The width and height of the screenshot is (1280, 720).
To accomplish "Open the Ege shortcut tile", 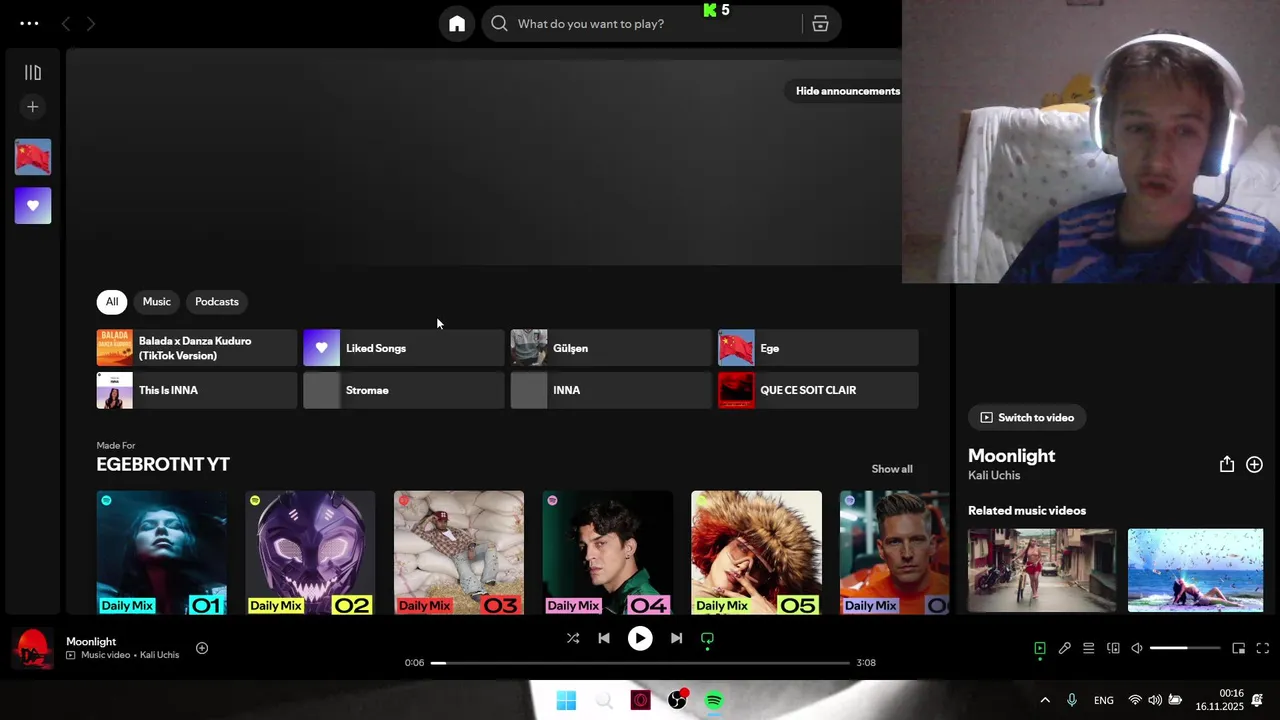I will point(818,348).
